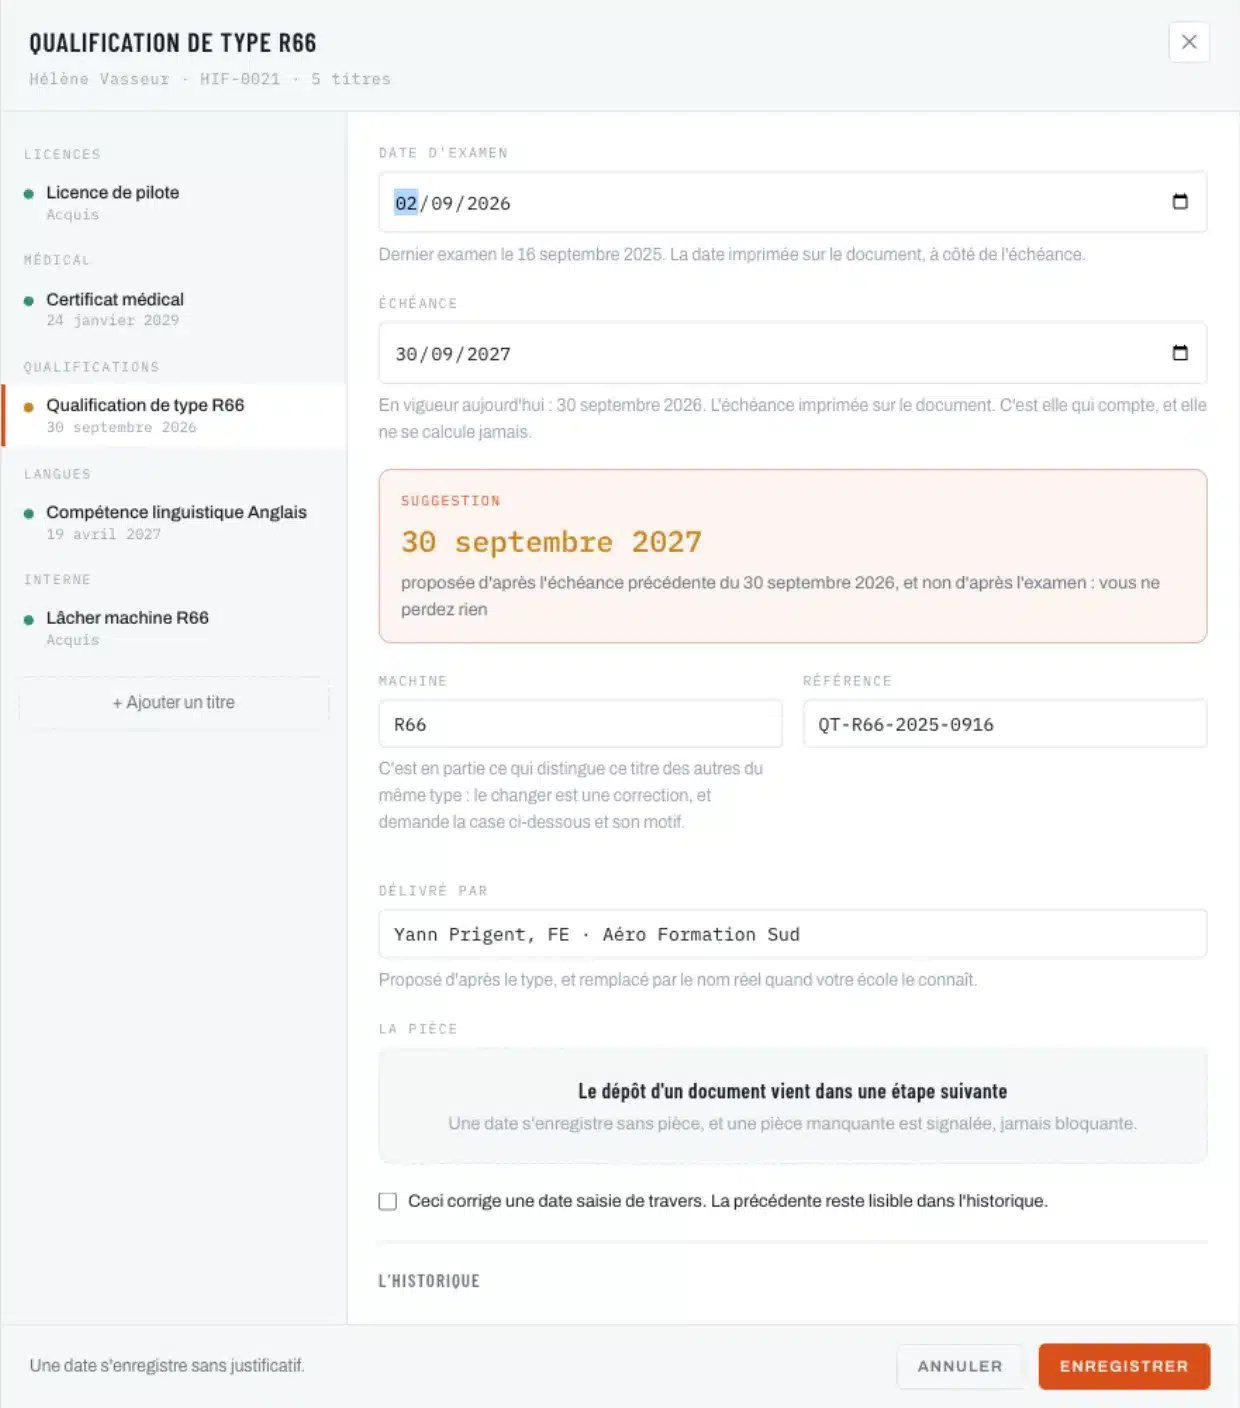Select Qualification de type R66 sidebar entry
The width and height of the screenshot is (1240, 1408).
(x=174, y=415)
